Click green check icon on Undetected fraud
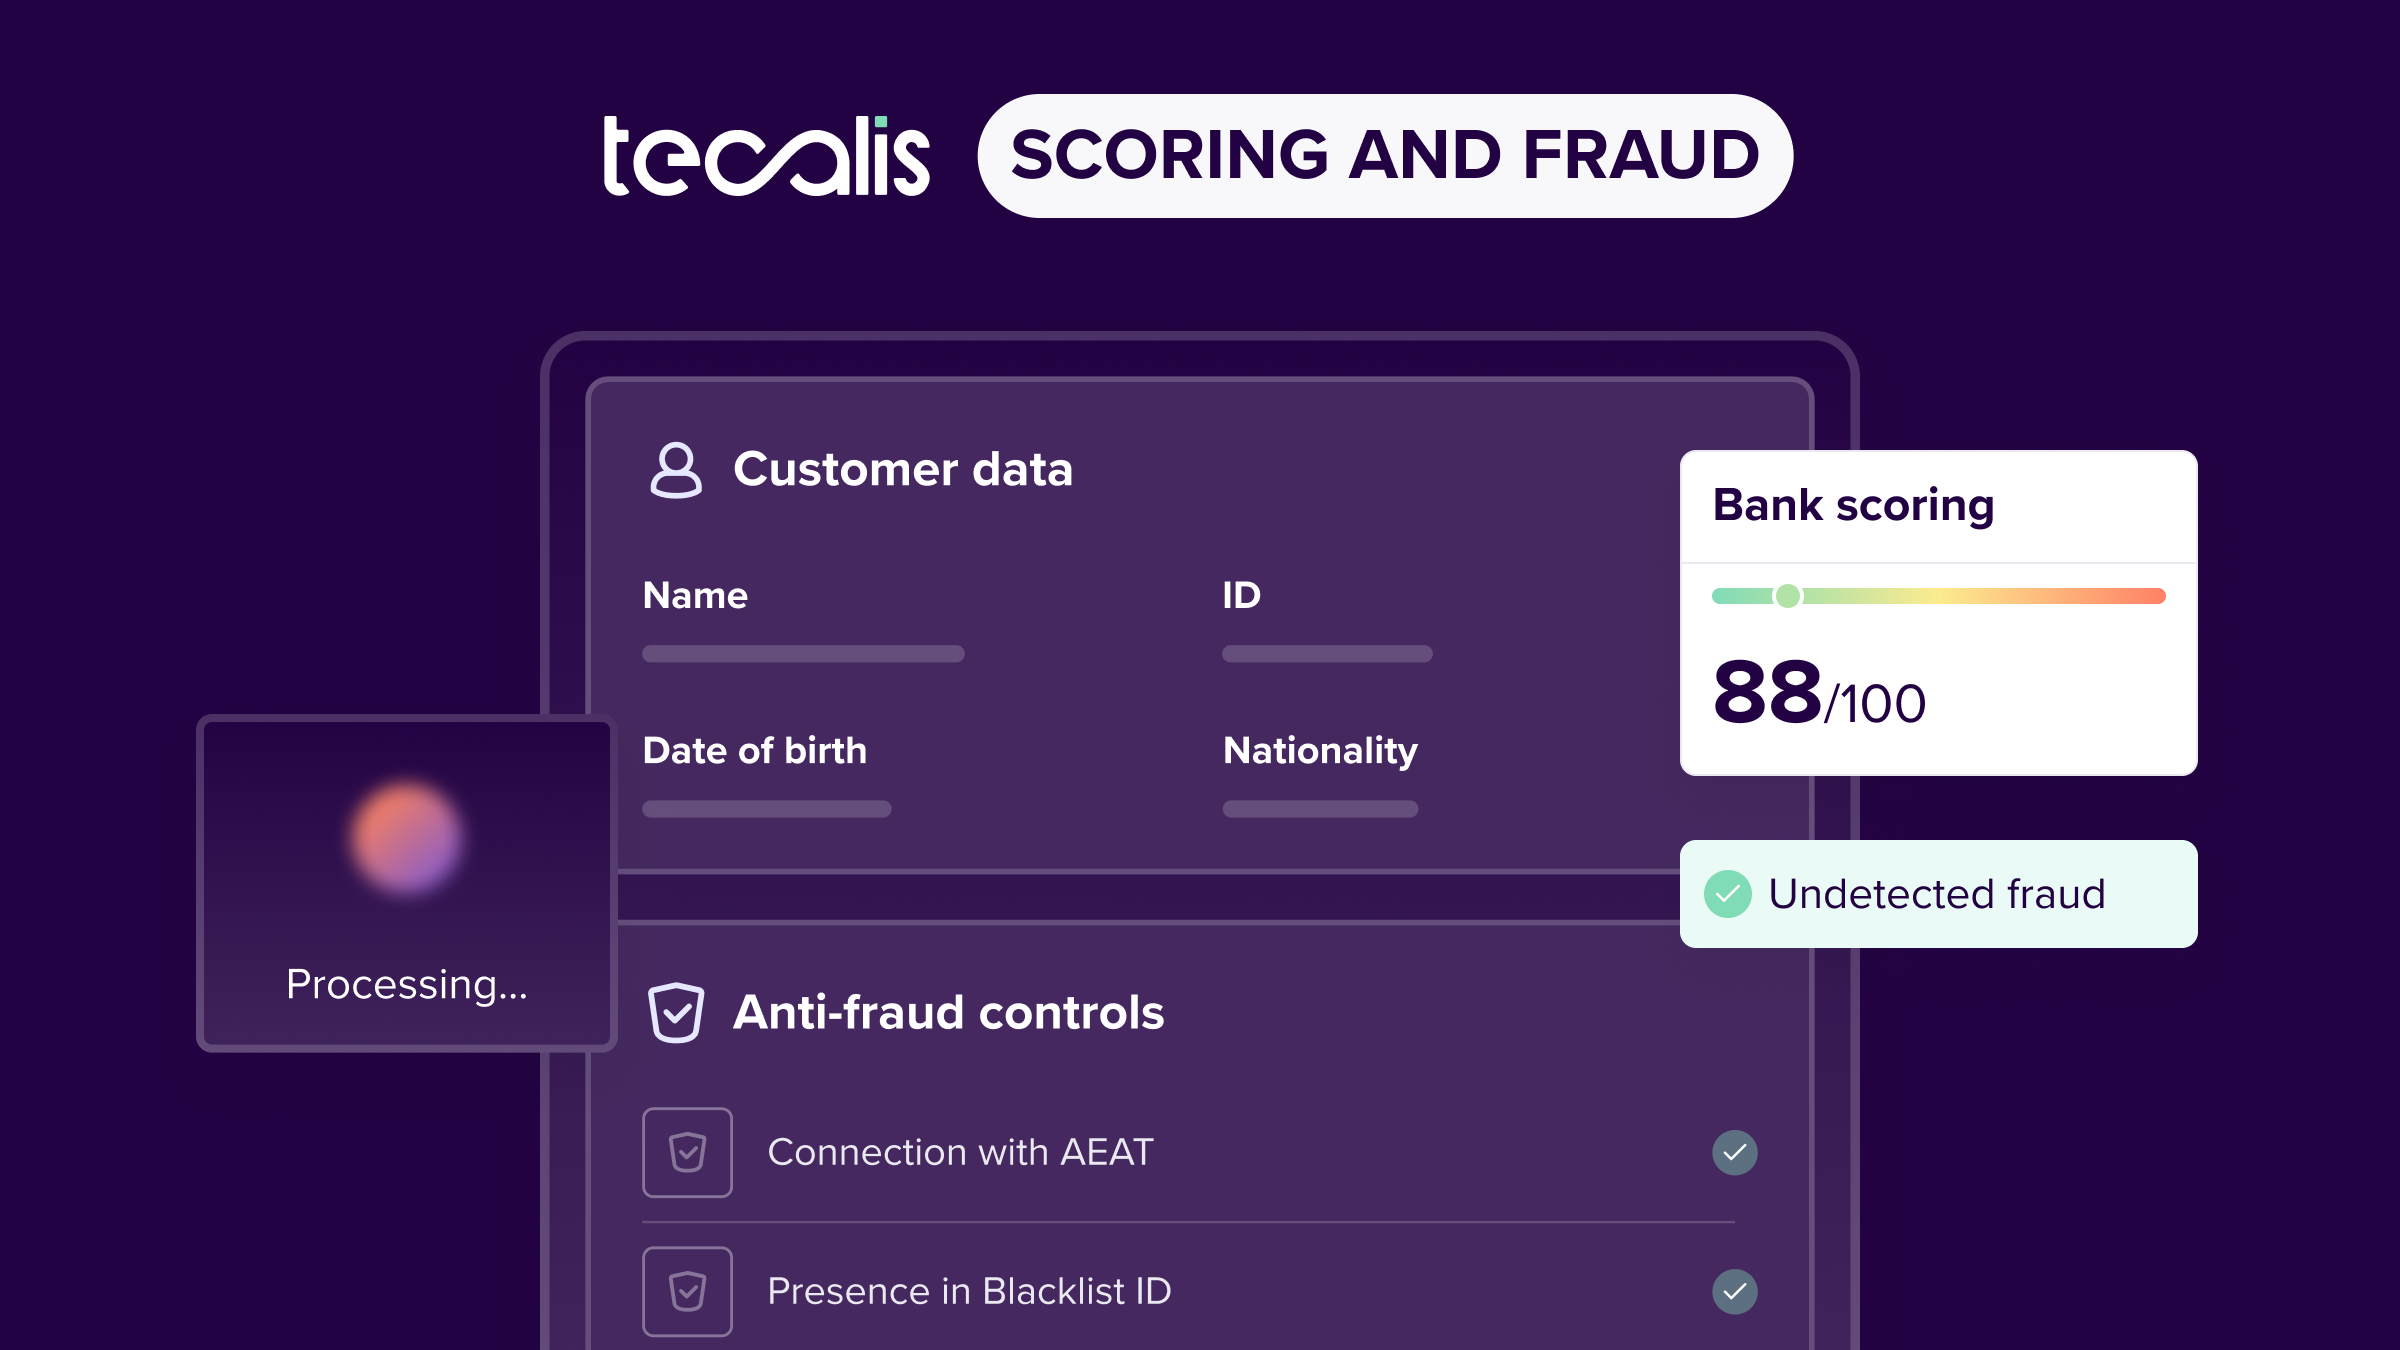Screen dimensions: 2400x1350 [x=1727, y=894]
